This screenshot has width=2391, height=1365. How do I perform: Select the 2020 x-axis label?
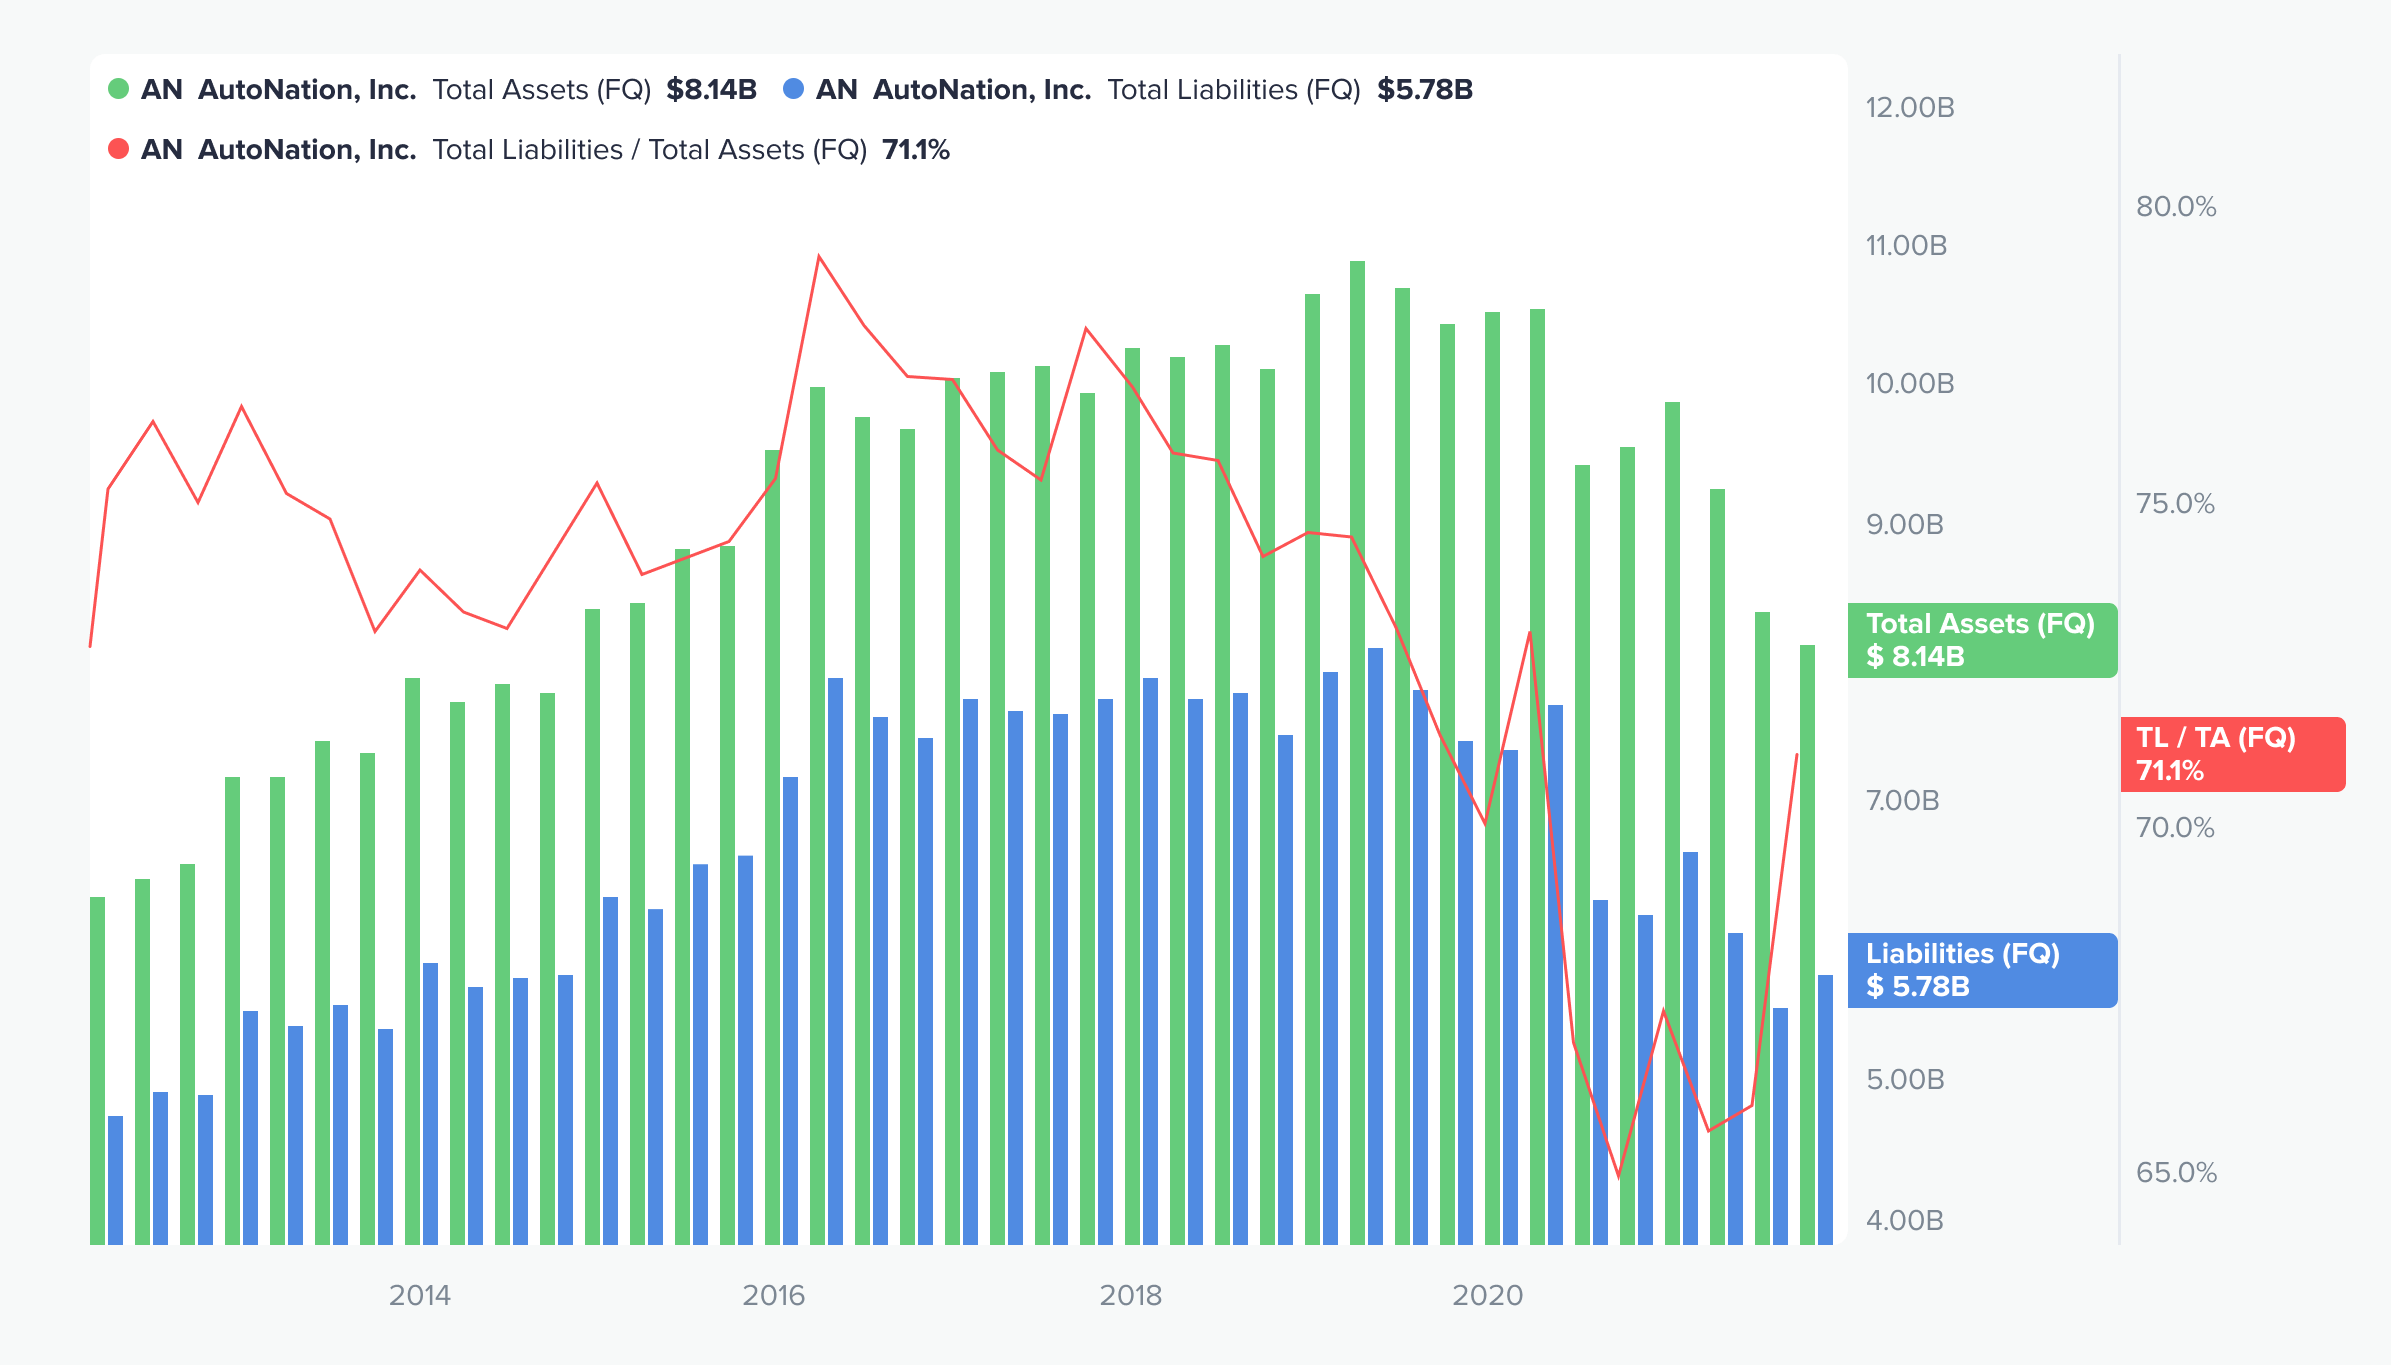[1487, 1295]
